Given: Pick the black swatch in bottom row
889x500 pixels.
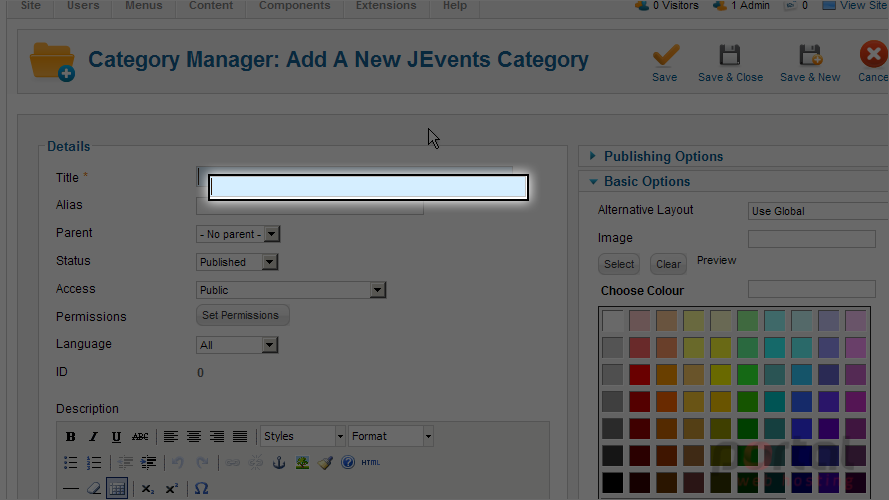Looking at the screenshot, I should pos(612,483).
